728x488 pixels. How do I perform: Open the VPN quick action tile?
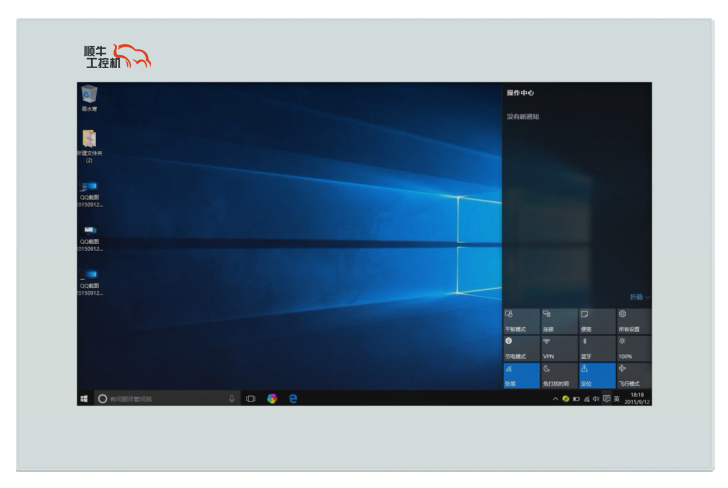[559, 349]
